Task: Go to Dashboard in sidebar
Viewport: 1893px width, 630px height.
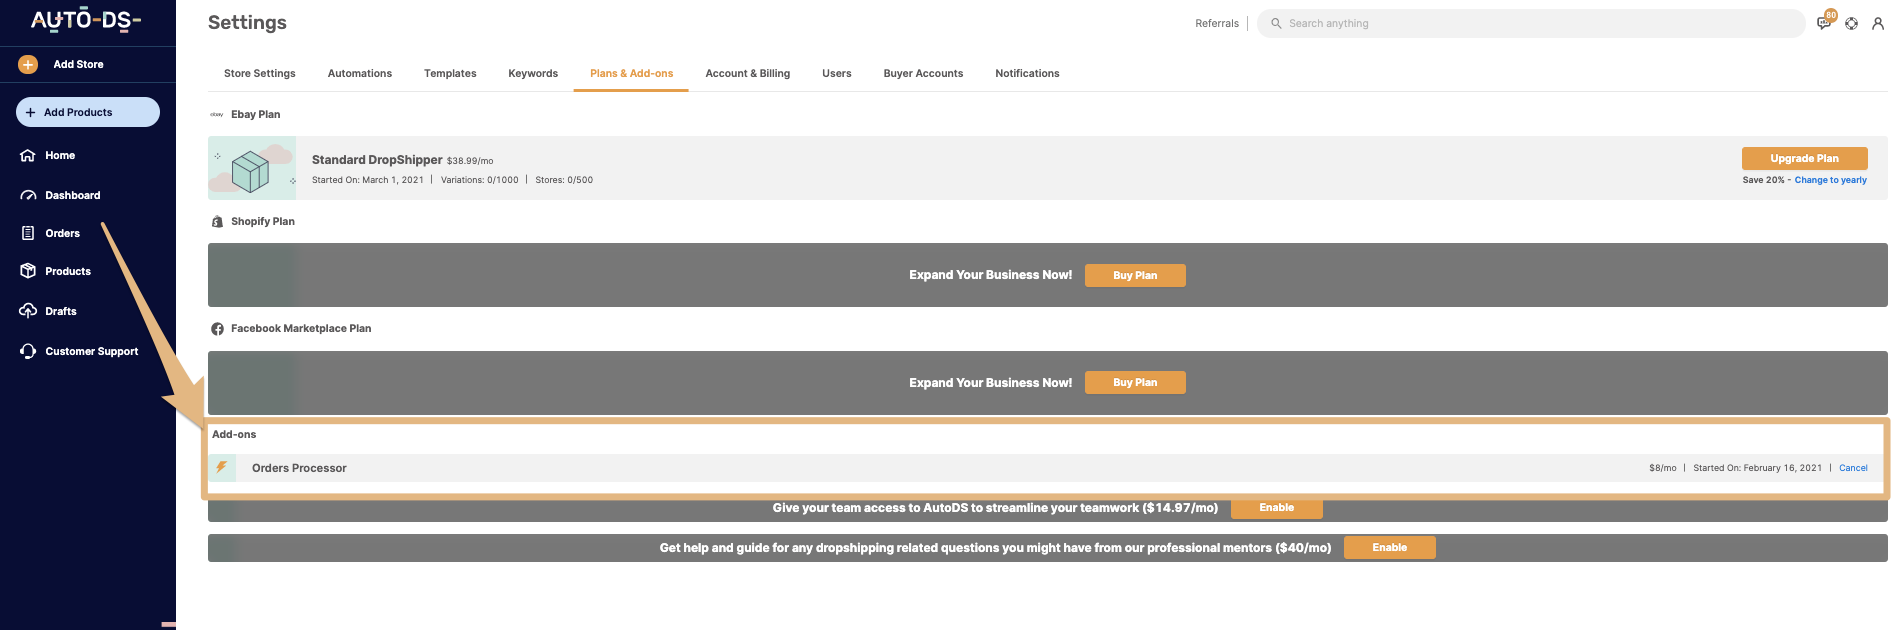Action: [73, 195]
